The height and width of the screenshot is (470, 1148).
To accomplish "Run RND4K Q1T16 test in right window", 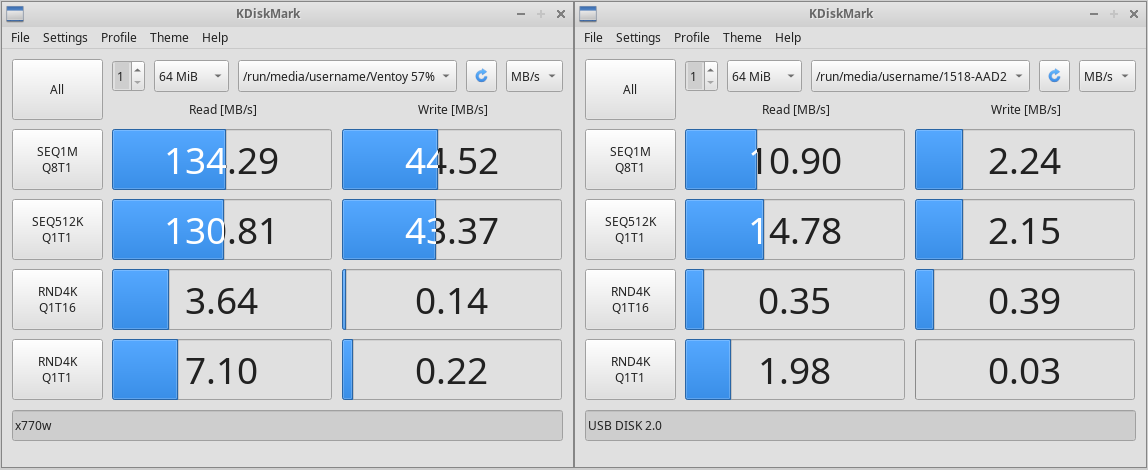I will (x=630, y=299).
